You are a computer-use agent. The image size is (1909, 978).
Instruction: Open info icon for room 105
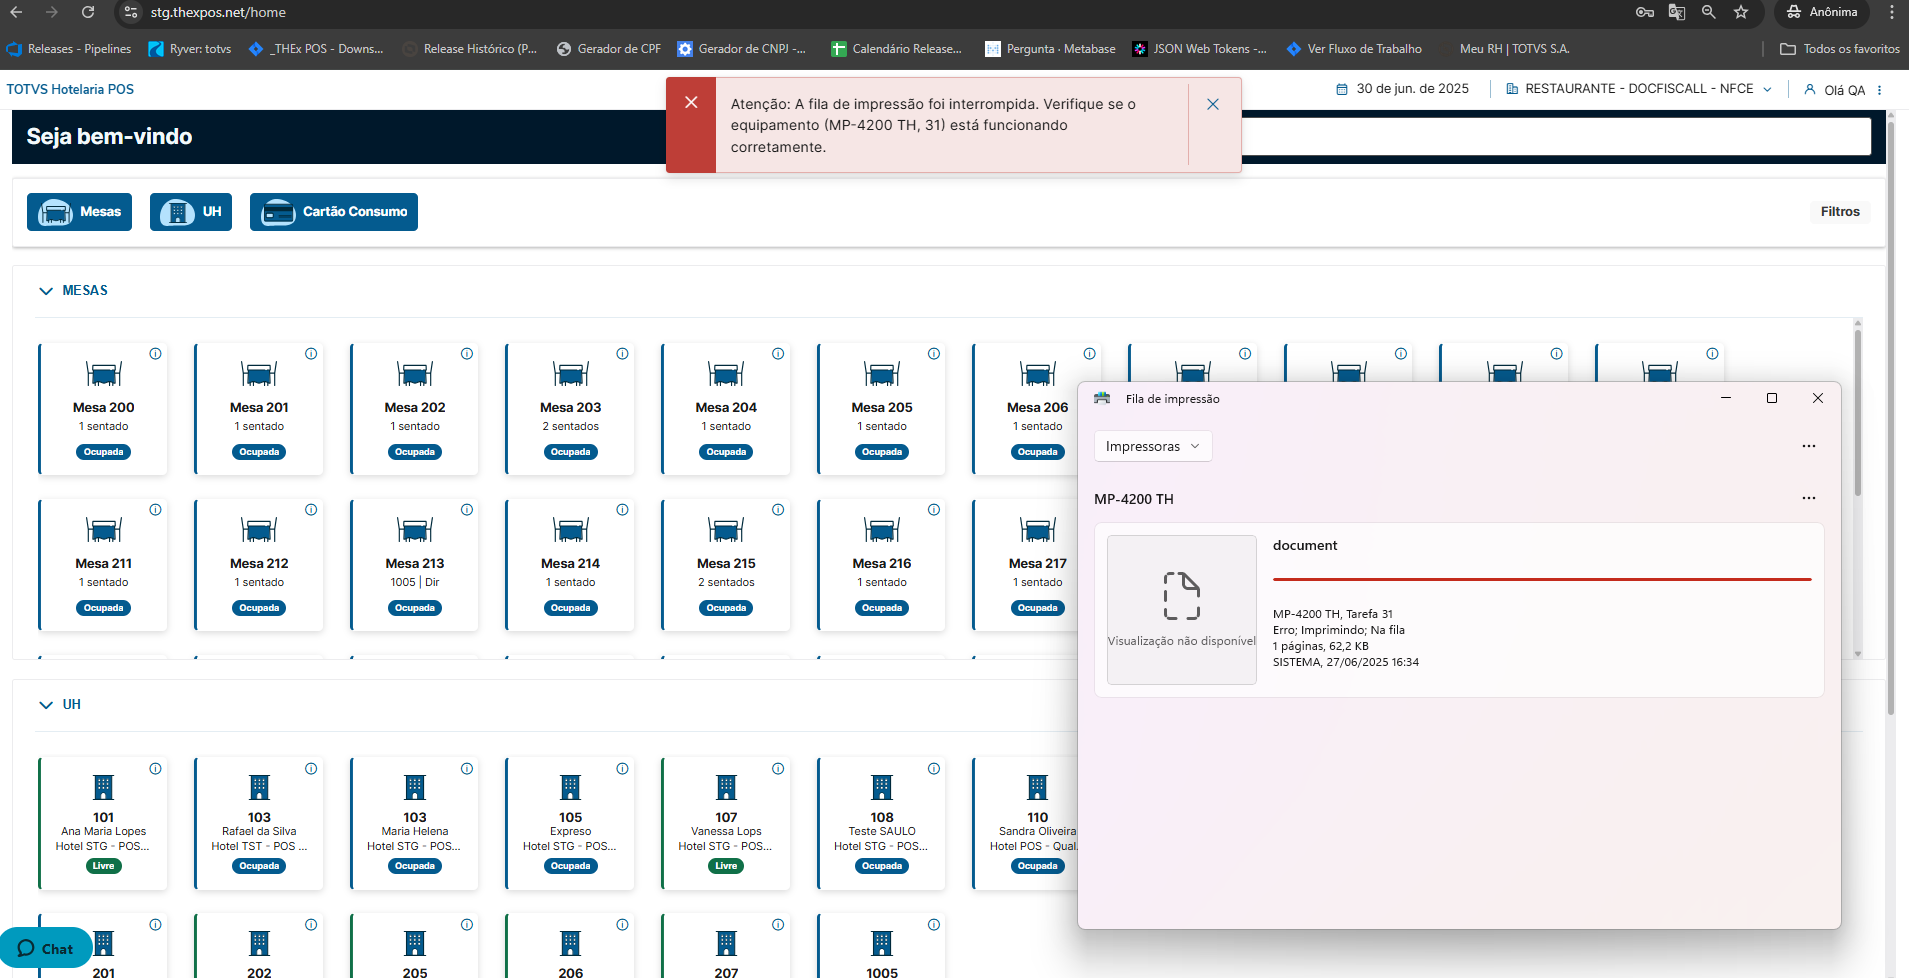pos(622,769)
